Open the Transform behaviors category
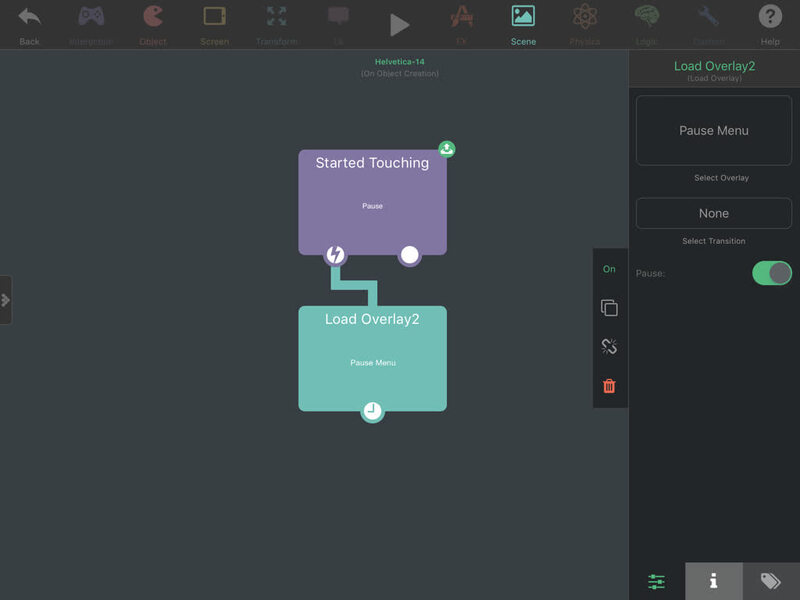Image resolution: width=800 pixels, height=600 pixels. pos(277,24)
